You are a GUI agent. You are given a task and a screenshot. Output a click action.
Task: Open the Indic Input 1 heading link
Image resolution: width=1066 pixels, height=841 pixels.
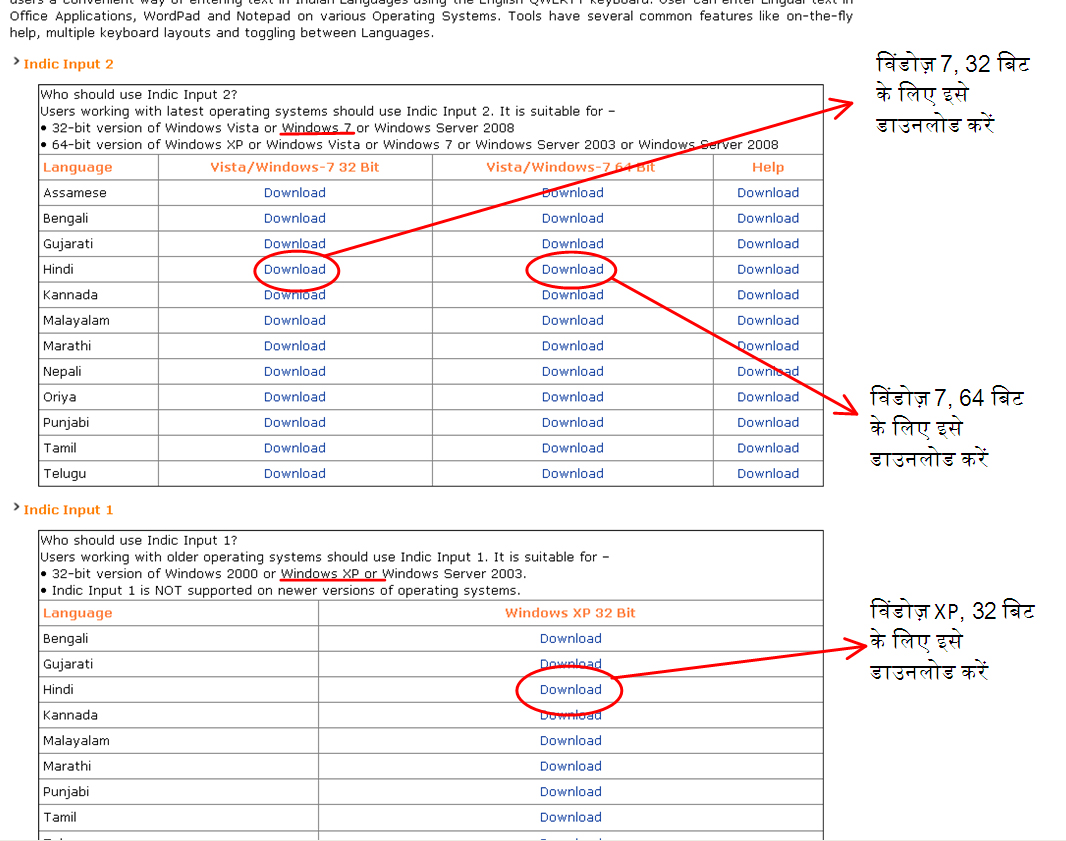69,510
